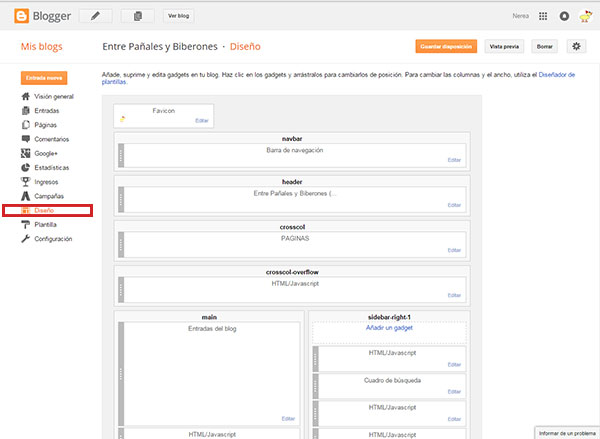Select the Diseño menu item
The height and width of the screenshot is (439, 600).
pyautogui.click(x=44, y=211)
